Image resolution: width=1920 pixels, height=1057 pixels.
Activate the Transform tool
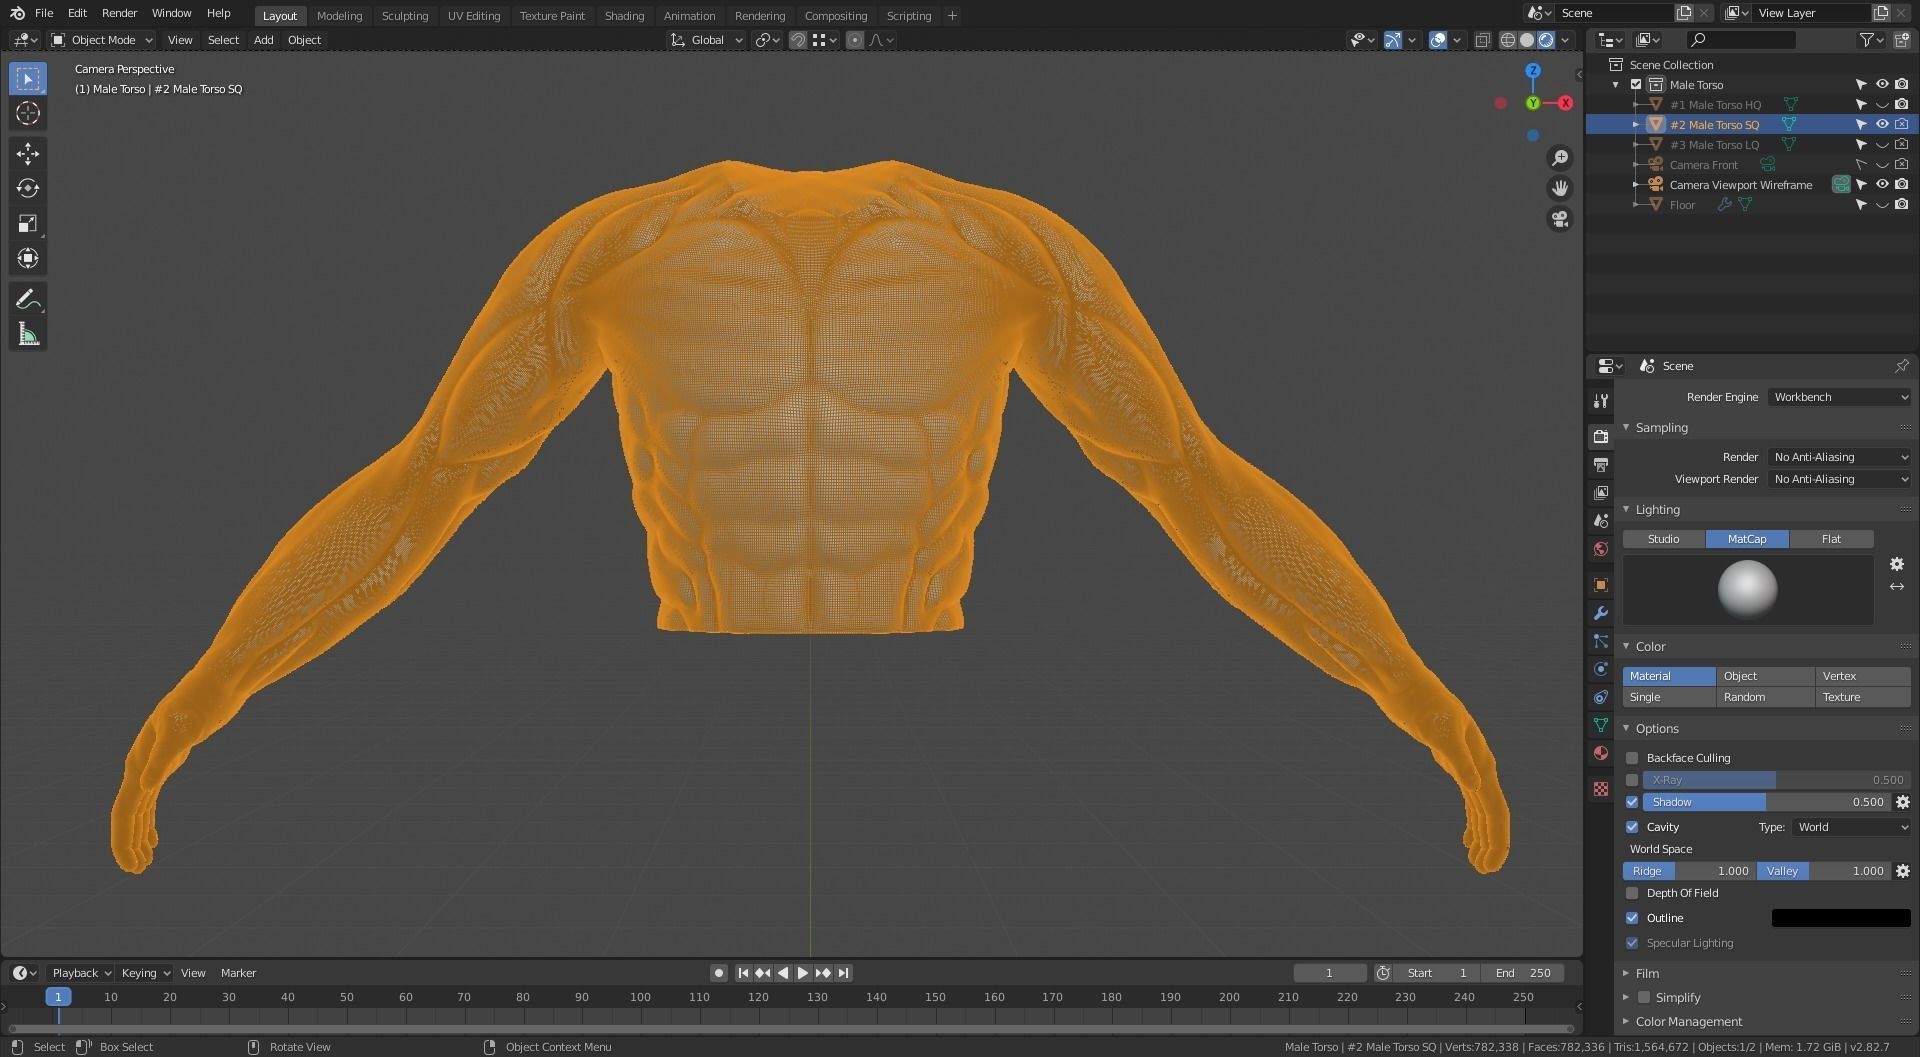(28, 258)
